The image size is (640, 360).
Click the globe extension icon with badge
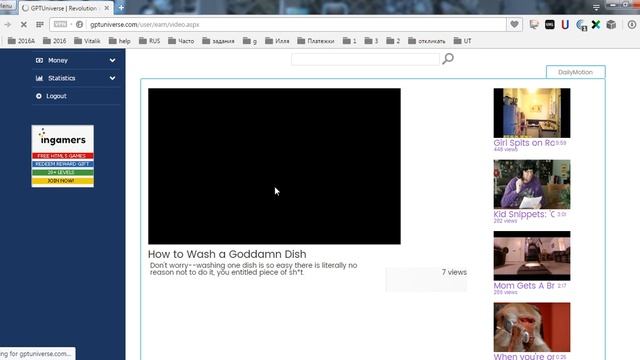click(x=581, y=25)
